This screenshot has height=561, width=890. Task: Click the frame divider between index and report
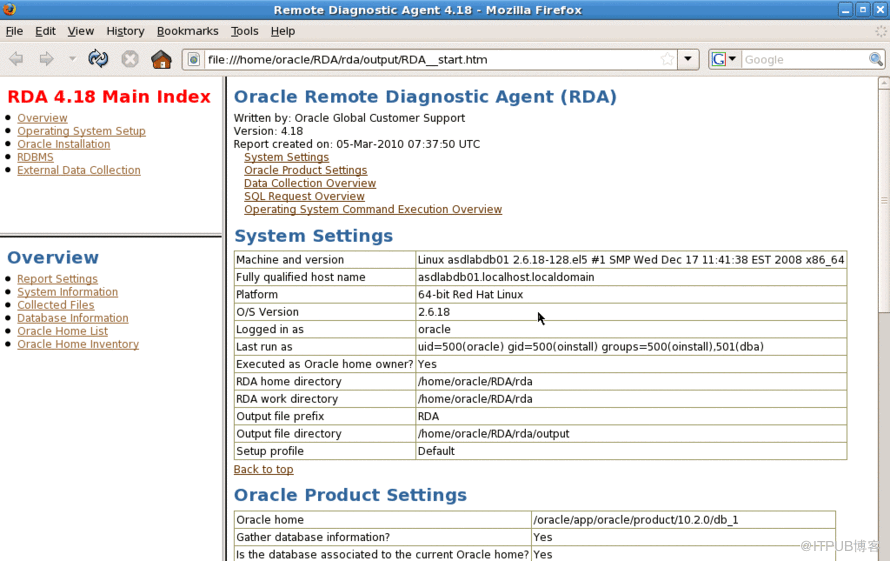pyautogui.click(x=225, y=318)
